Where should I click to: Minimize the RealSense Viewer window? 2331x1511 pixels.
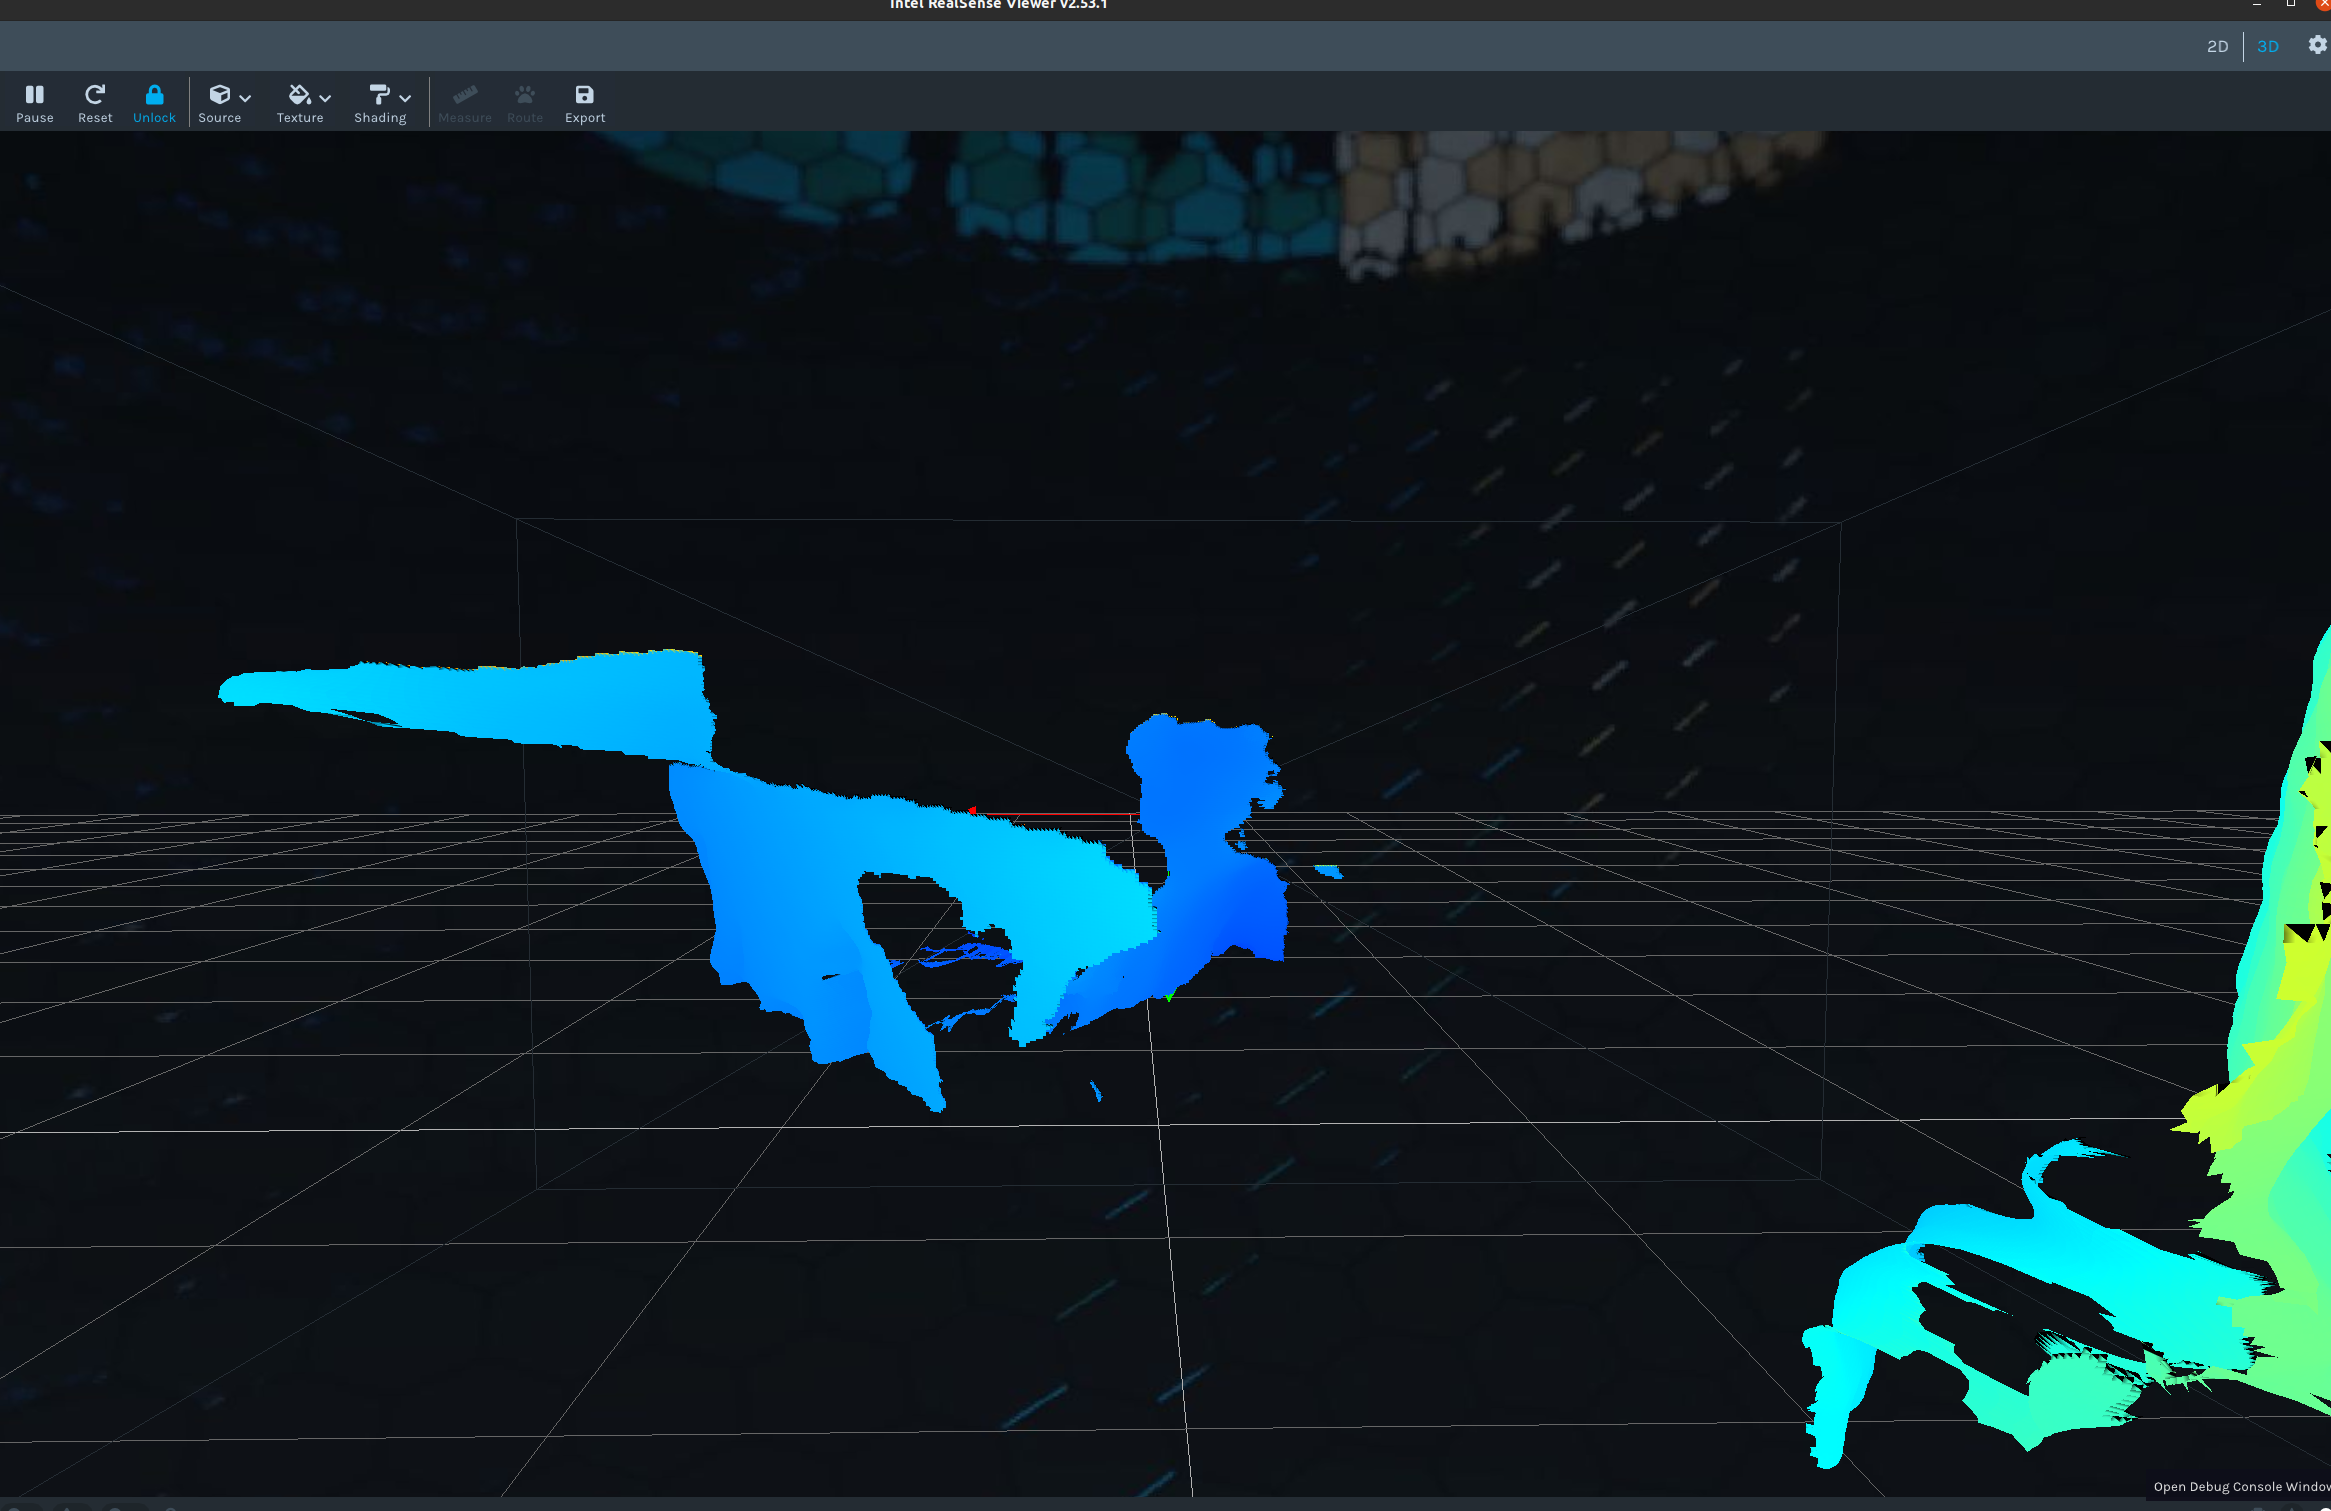2257,5
